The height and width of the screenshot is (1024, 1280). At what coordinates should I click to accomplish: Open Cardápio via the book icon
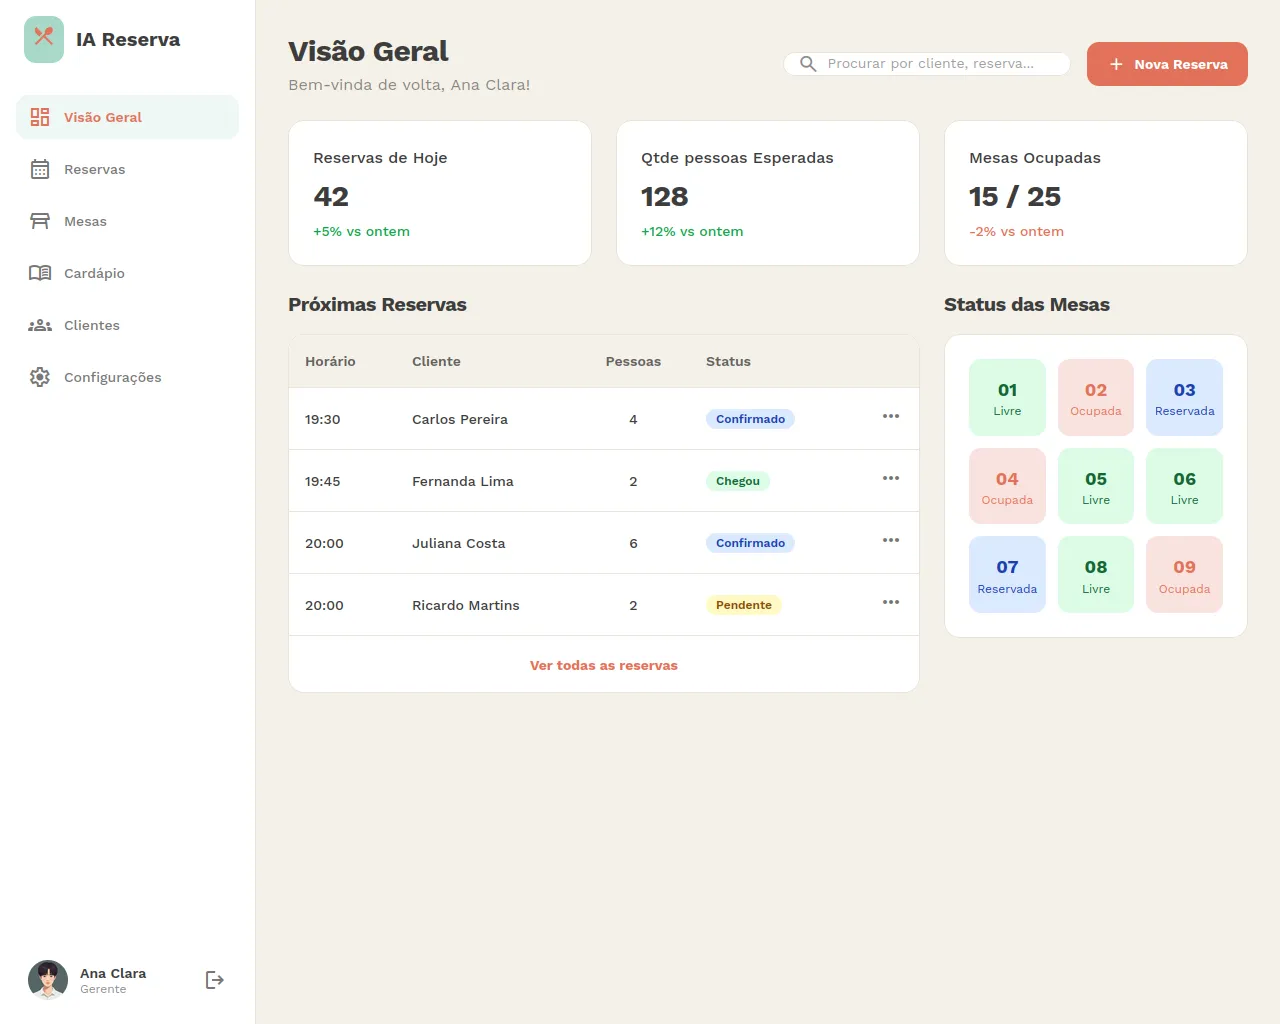coord(40,273)
